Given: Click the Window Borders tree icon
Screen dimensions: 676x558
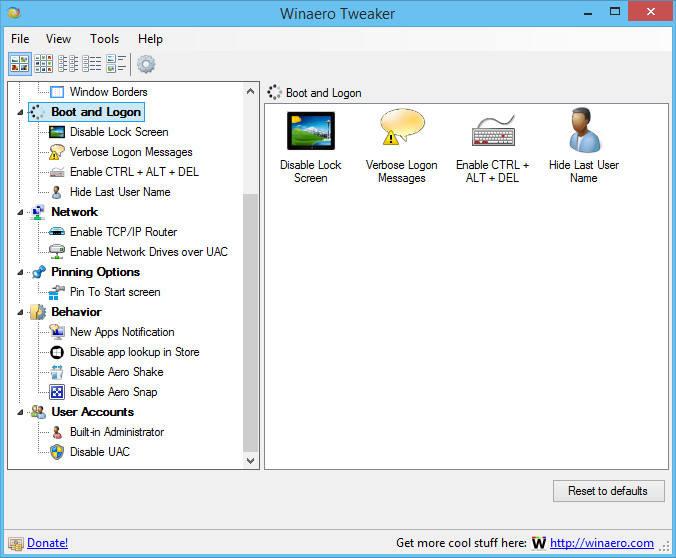Looking at the screenshot, I should click(x=56, y=92).
